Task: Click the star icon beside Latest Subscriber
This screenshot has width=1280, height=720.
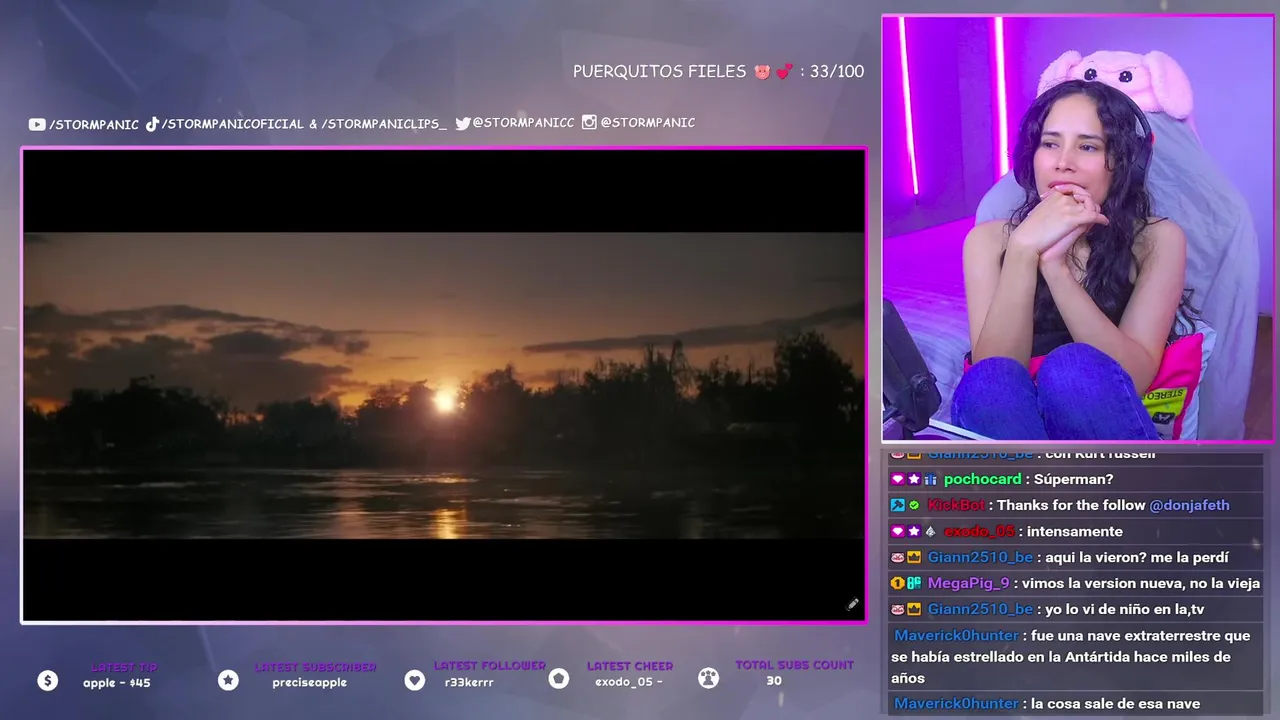Action: pos(228,680)
